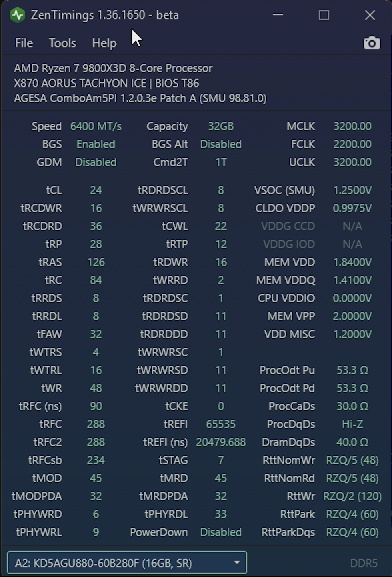Open the File menu
Viewport: 392px width, 577px height.
[24, 43]
